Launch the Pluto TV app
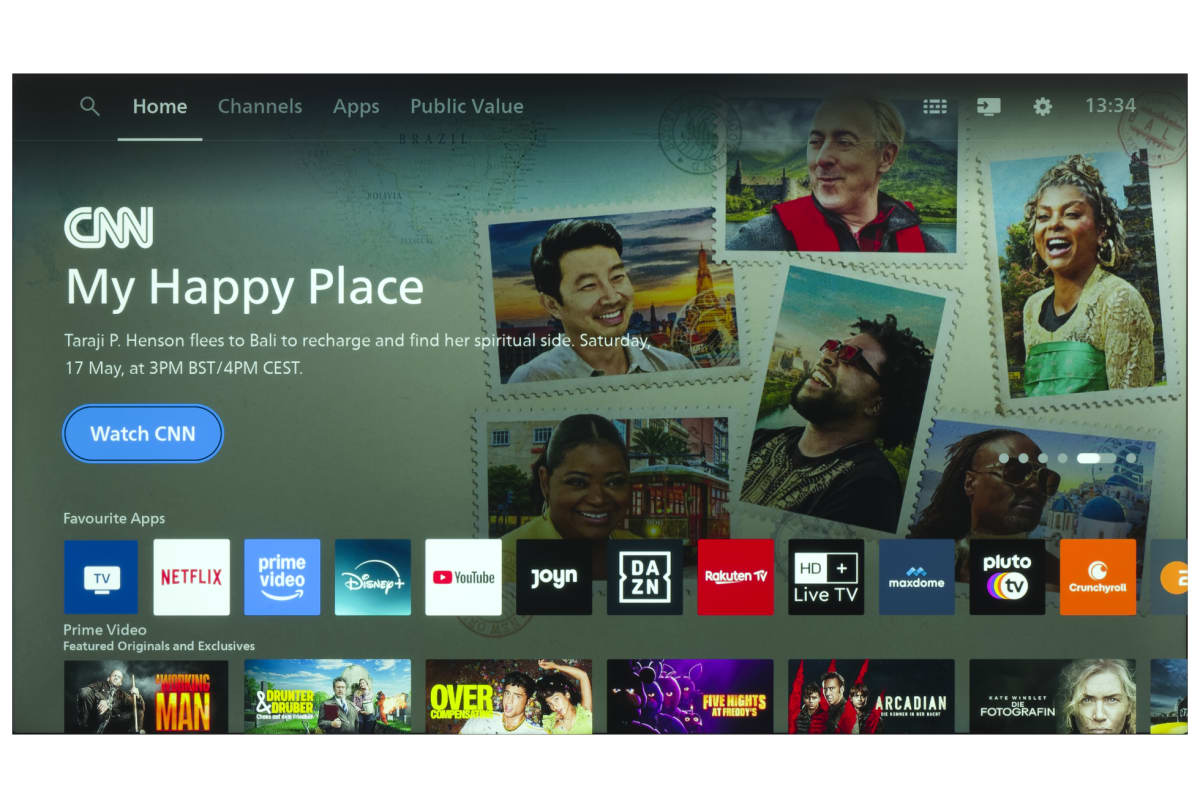 click(x=1007, y=577)
